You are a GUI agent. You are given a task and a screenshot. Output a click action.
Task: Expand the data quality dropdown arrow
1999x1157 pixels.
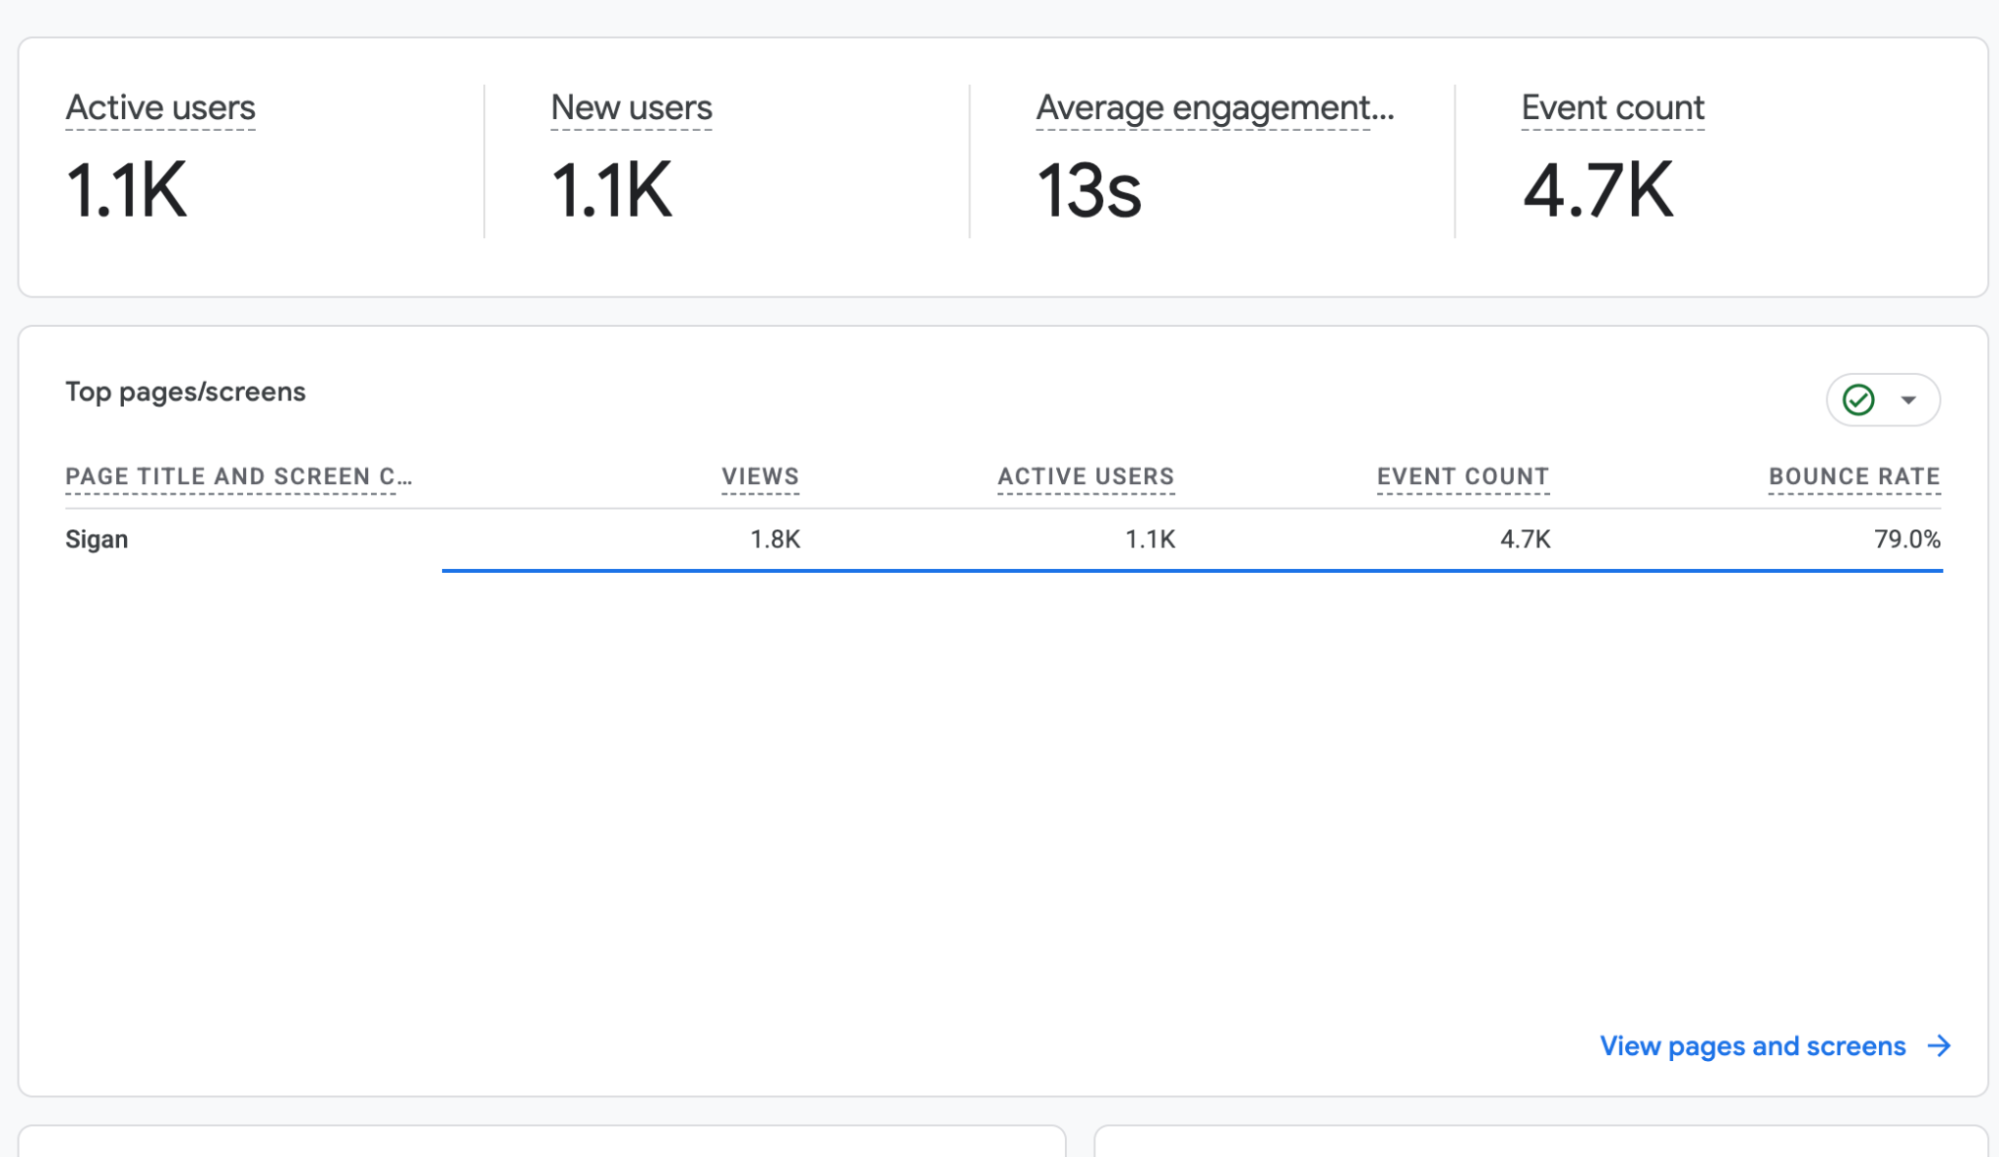point(1908,400)
